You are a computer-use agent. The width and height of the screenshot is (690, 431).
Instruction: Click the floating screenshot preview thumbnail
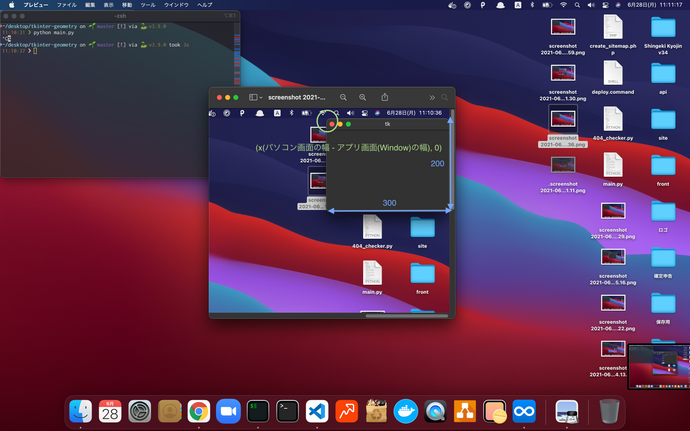pos(659,367)
